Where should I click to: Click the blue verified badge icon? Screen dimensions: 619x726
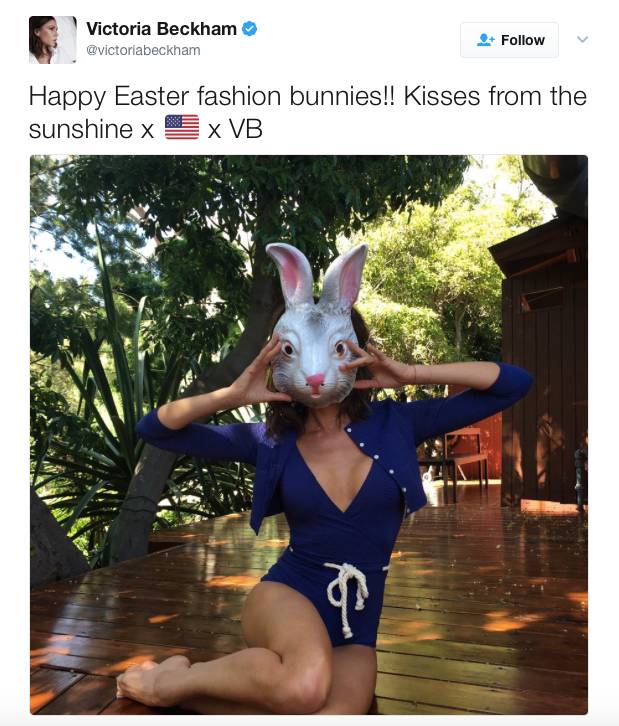click(250, 29)
